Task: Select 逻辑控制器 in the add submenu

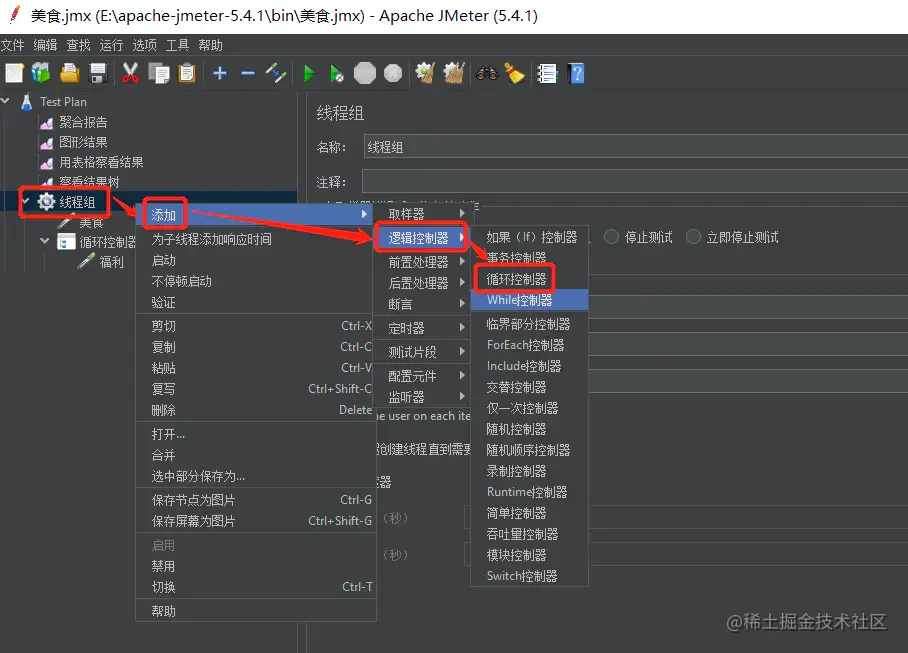Action: click(x=424, y=238)
